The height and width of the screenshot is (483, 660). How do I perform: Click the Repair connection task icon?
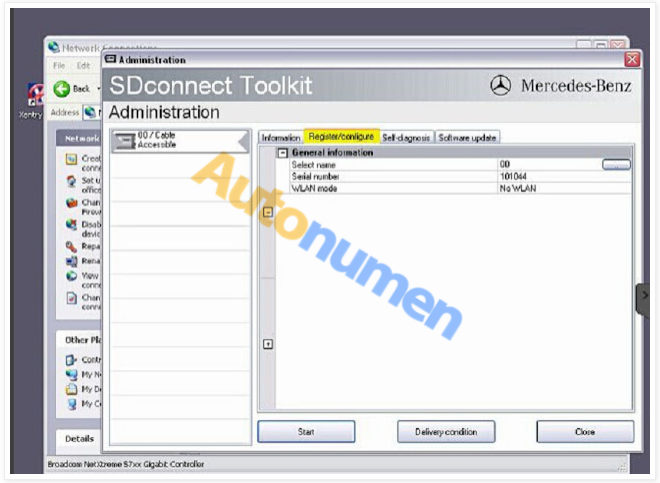click(x=72, y=246)
